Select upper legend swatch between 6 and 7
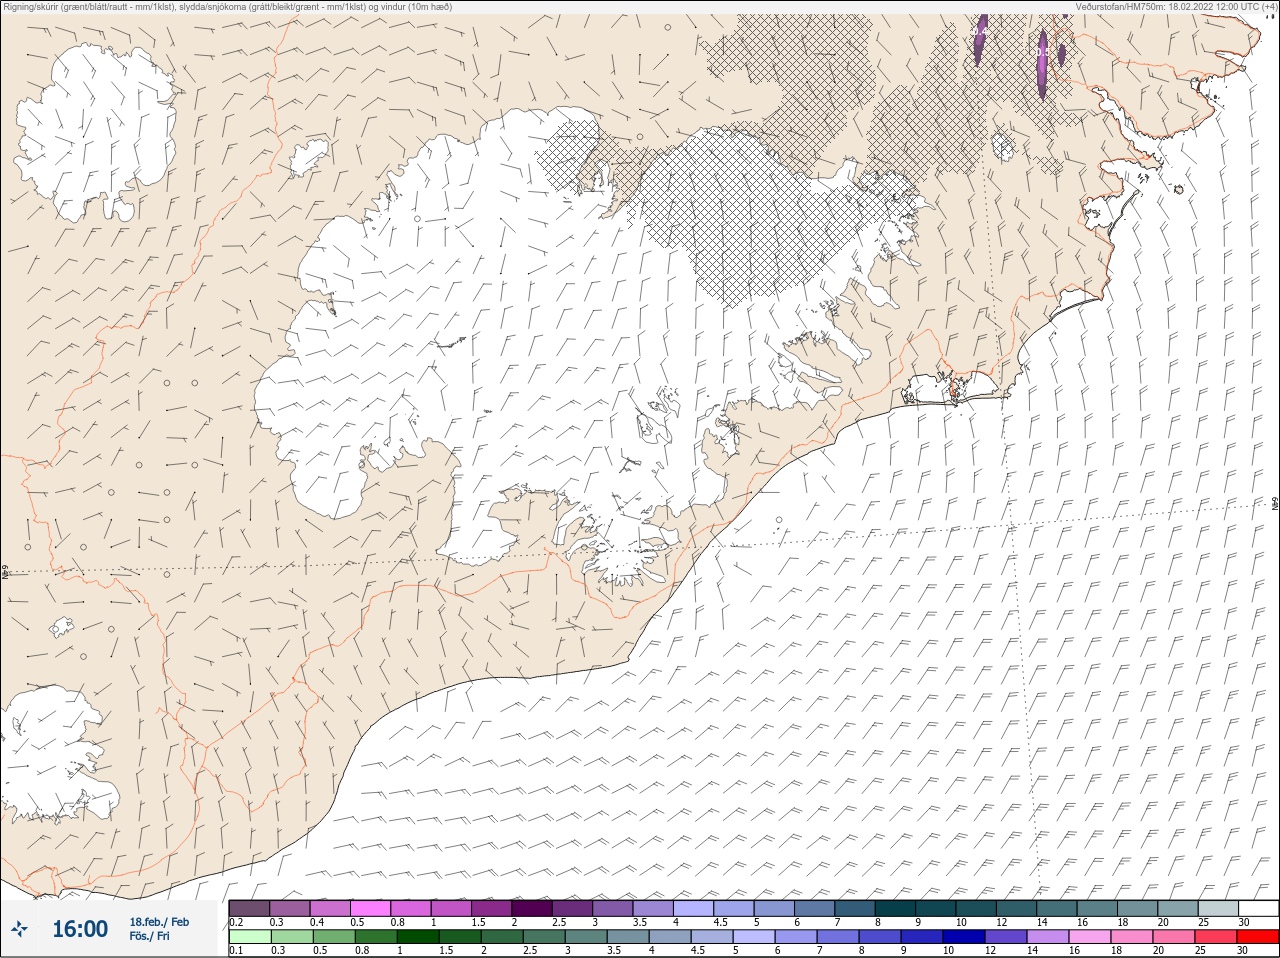The width and height of the screenshot is (1280, 958). pos(815,908)
